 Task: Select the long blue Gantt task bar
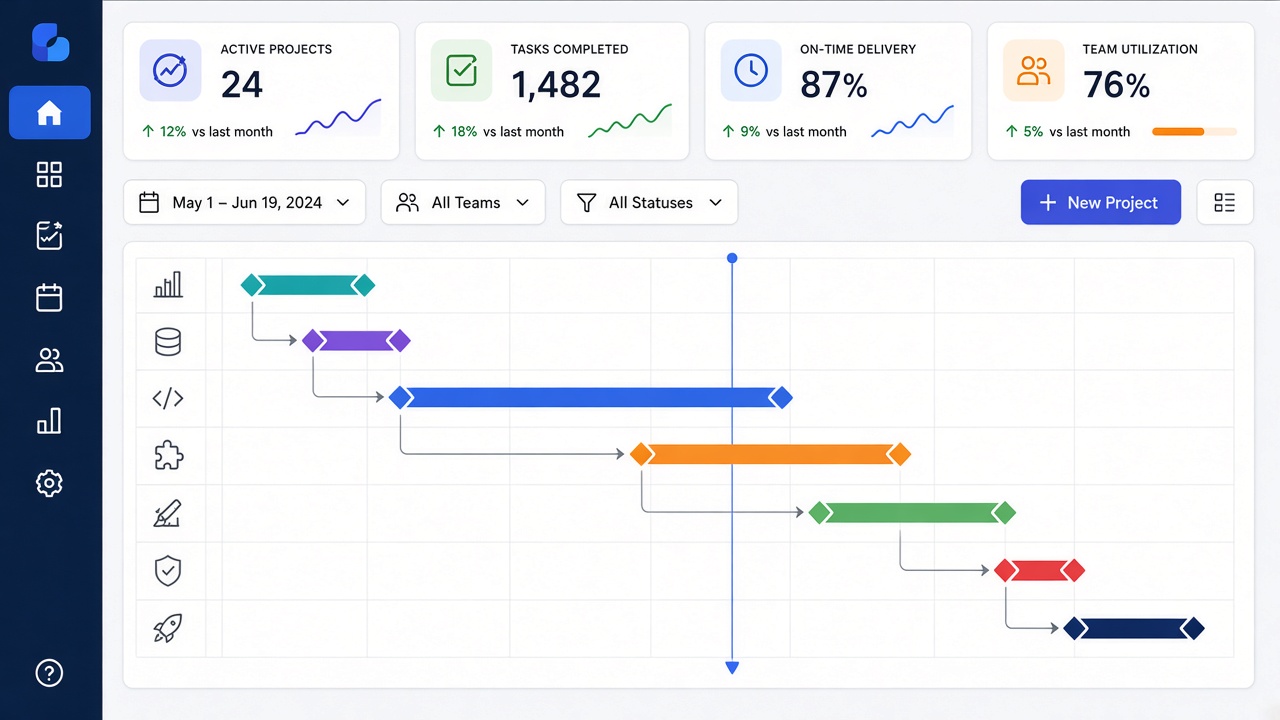(590, 398)
